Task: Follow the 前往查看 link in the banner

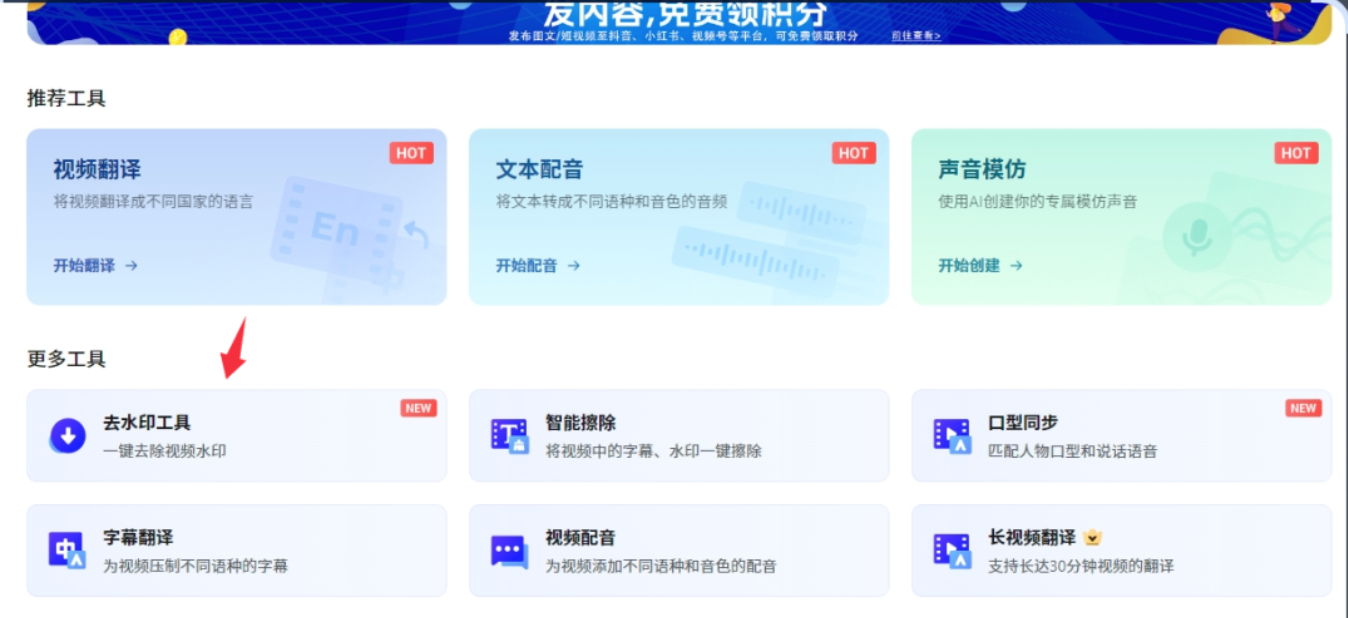Action: coord(916,36)
